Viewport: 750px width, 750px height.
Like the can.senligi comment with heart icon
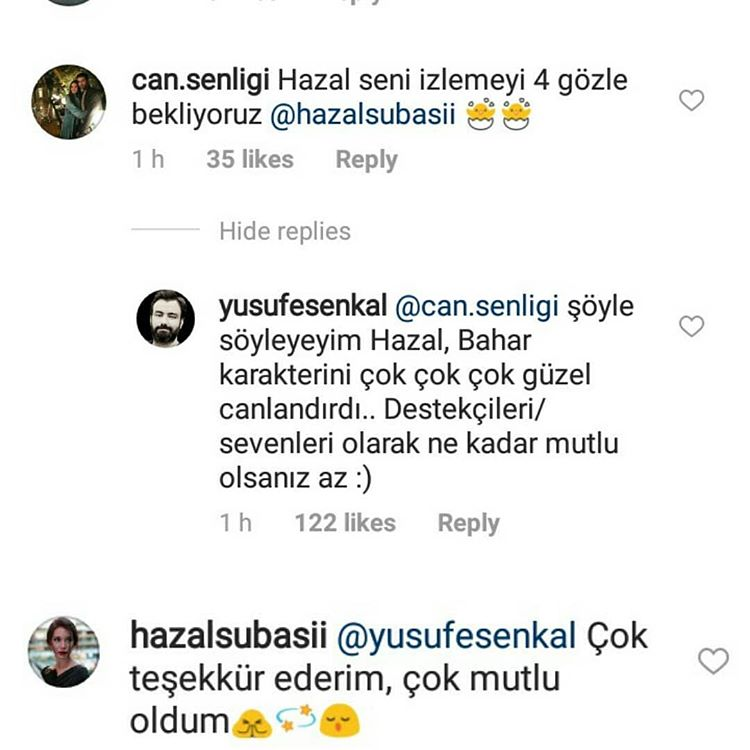click(691, 100)
